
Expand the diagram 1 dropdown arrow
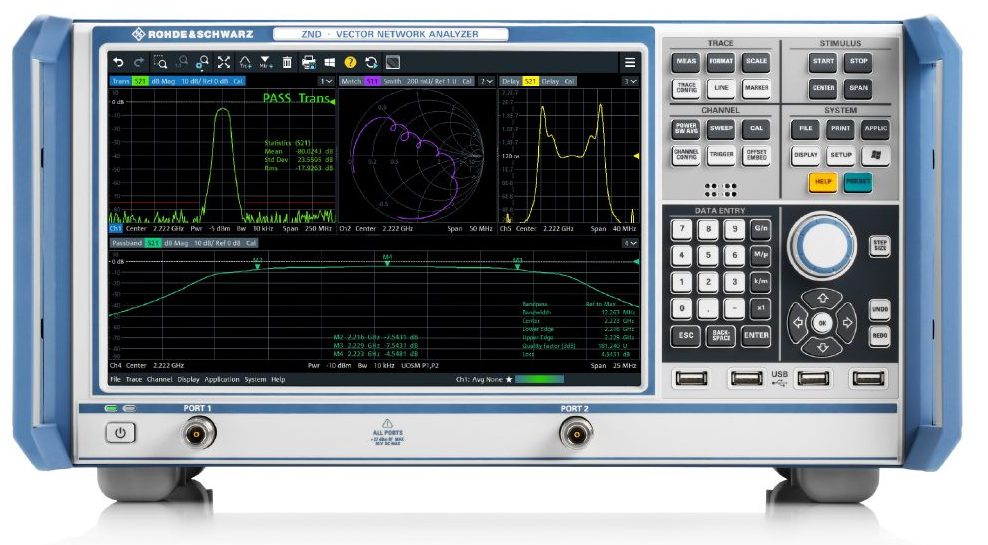click(326, 81)
